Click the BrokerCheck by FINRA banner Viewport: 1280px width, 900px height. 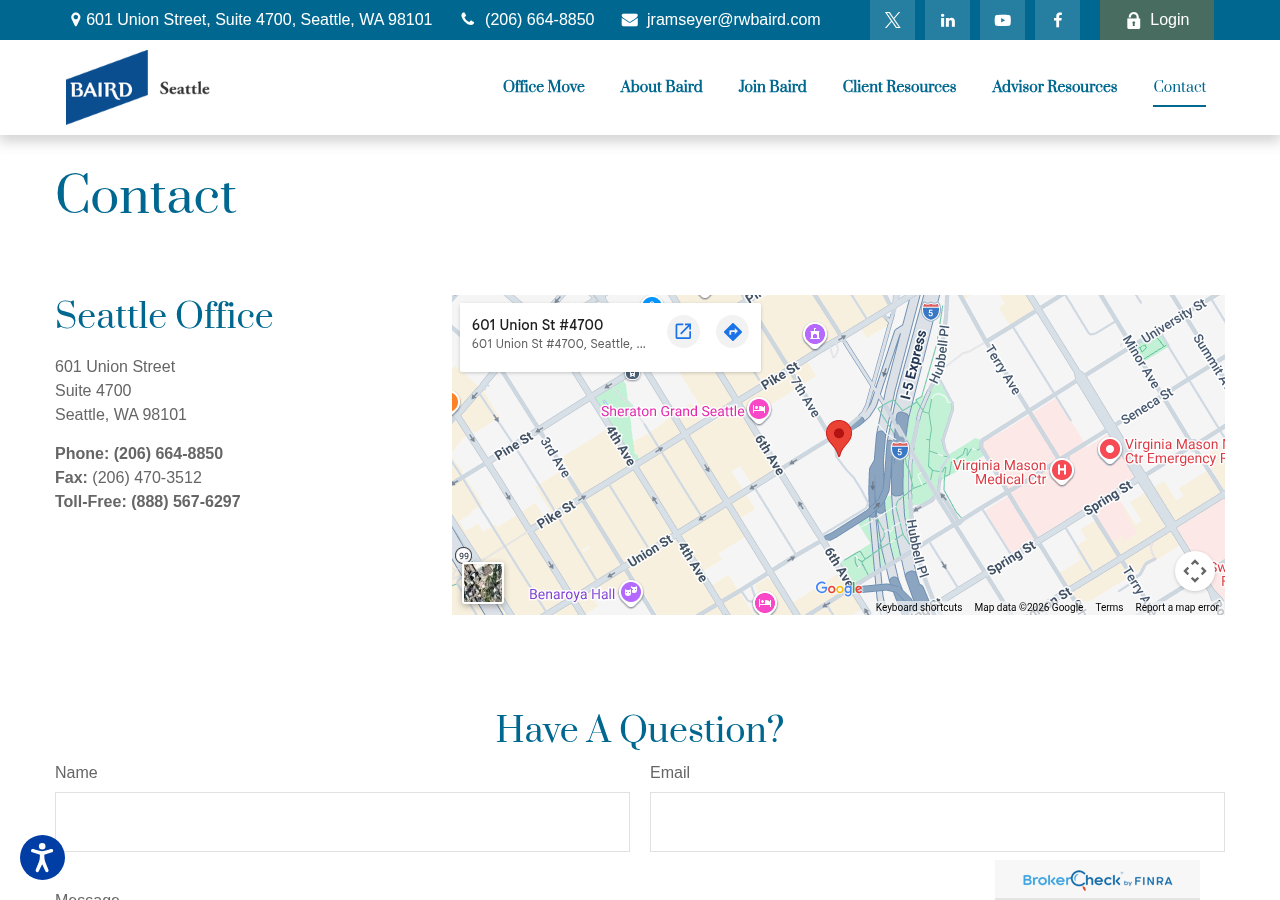pos(1097,880)
